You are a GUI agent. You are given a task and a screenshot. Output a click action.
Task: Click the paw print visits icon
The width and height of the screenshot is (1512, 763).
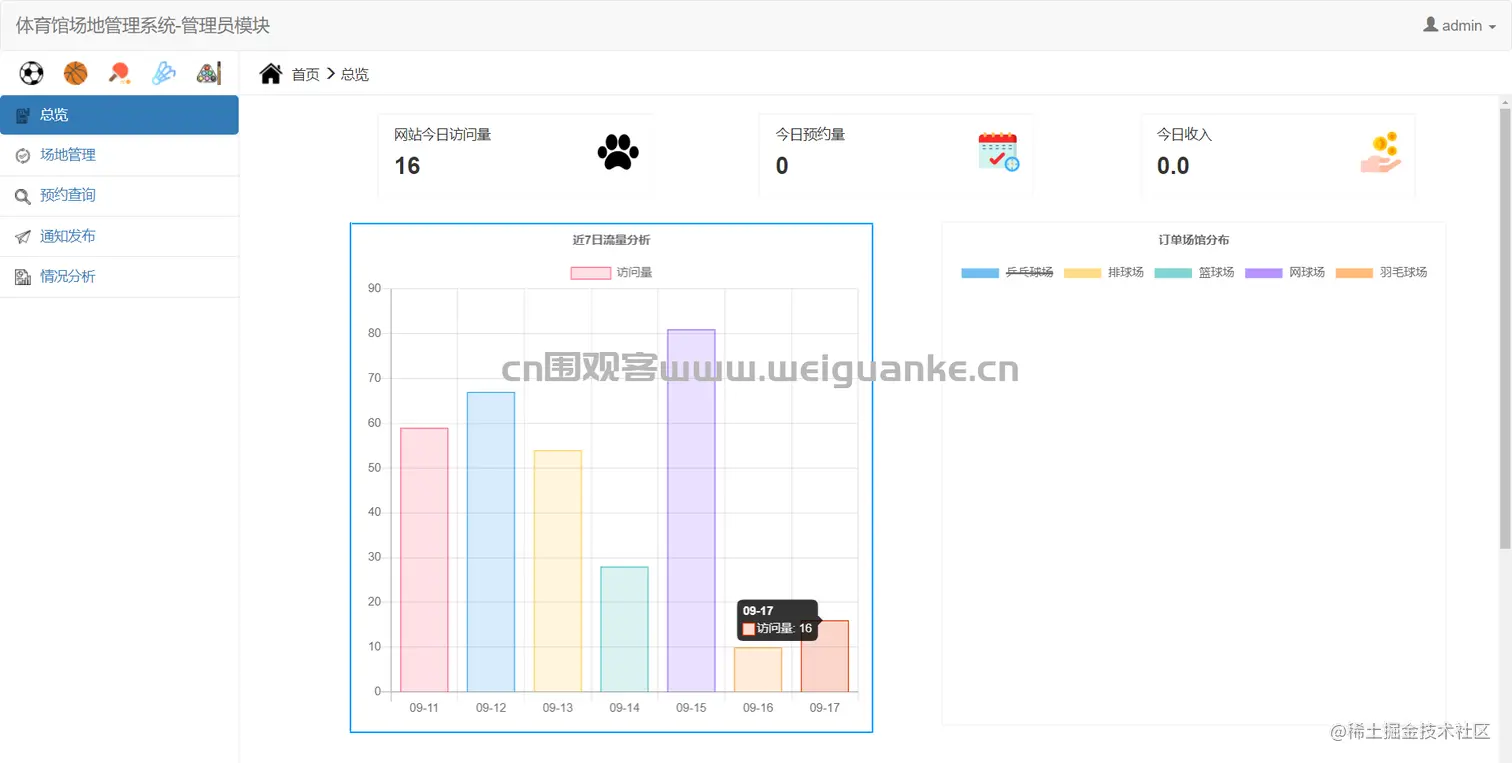(618, 152)
